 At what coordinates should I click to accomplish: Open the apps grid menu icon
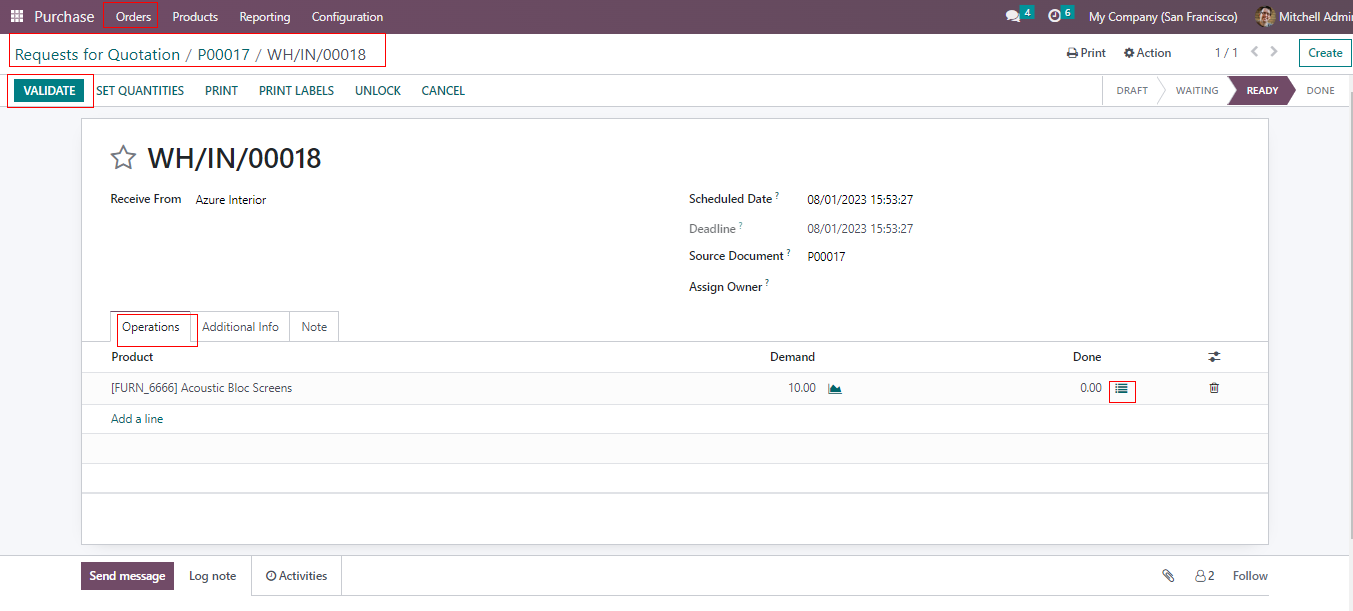tap(17, 17)
